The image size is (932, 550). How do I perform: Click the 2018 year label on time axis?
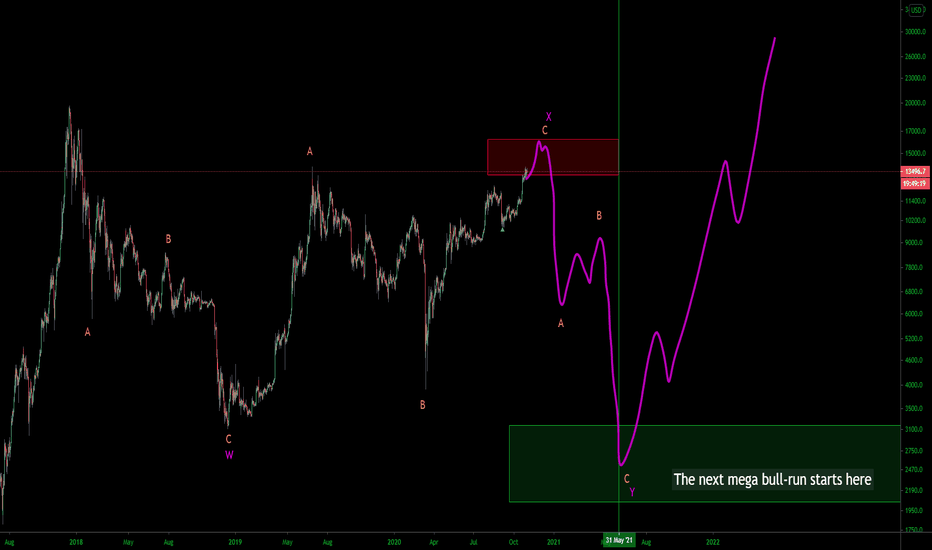click(76, 542)
